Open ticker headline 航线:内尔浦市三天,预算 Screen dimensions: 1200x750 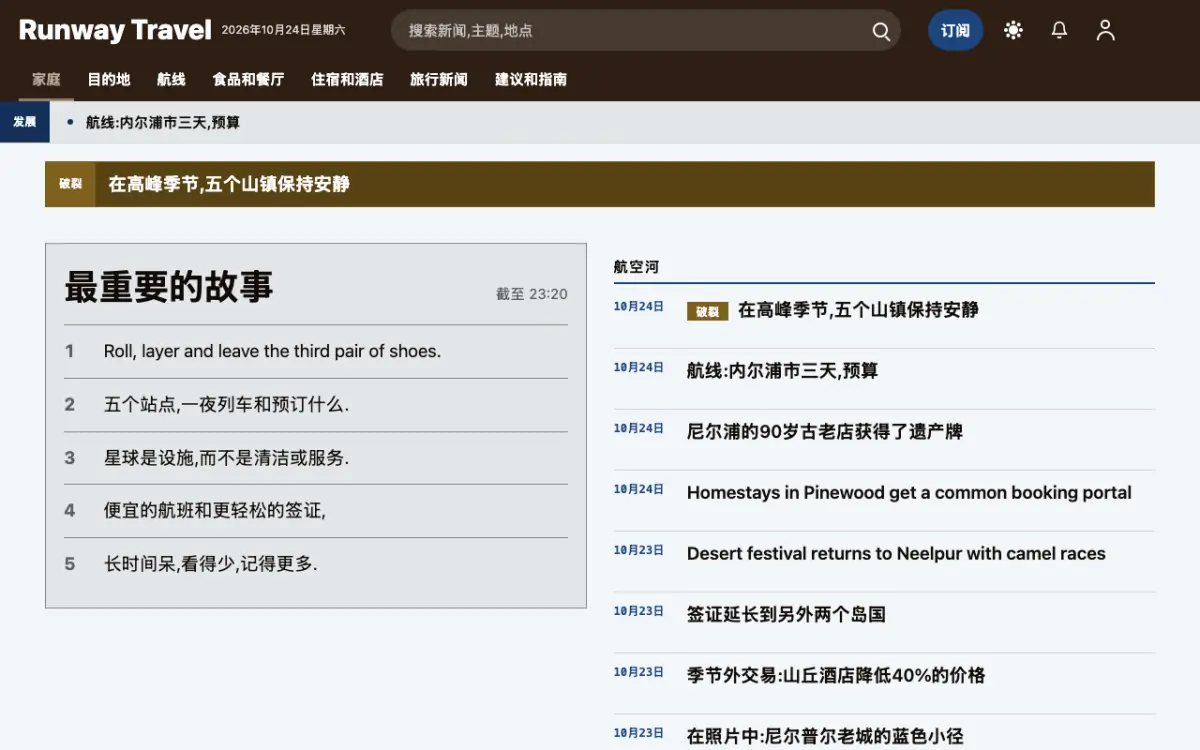[x=163, y=122]
